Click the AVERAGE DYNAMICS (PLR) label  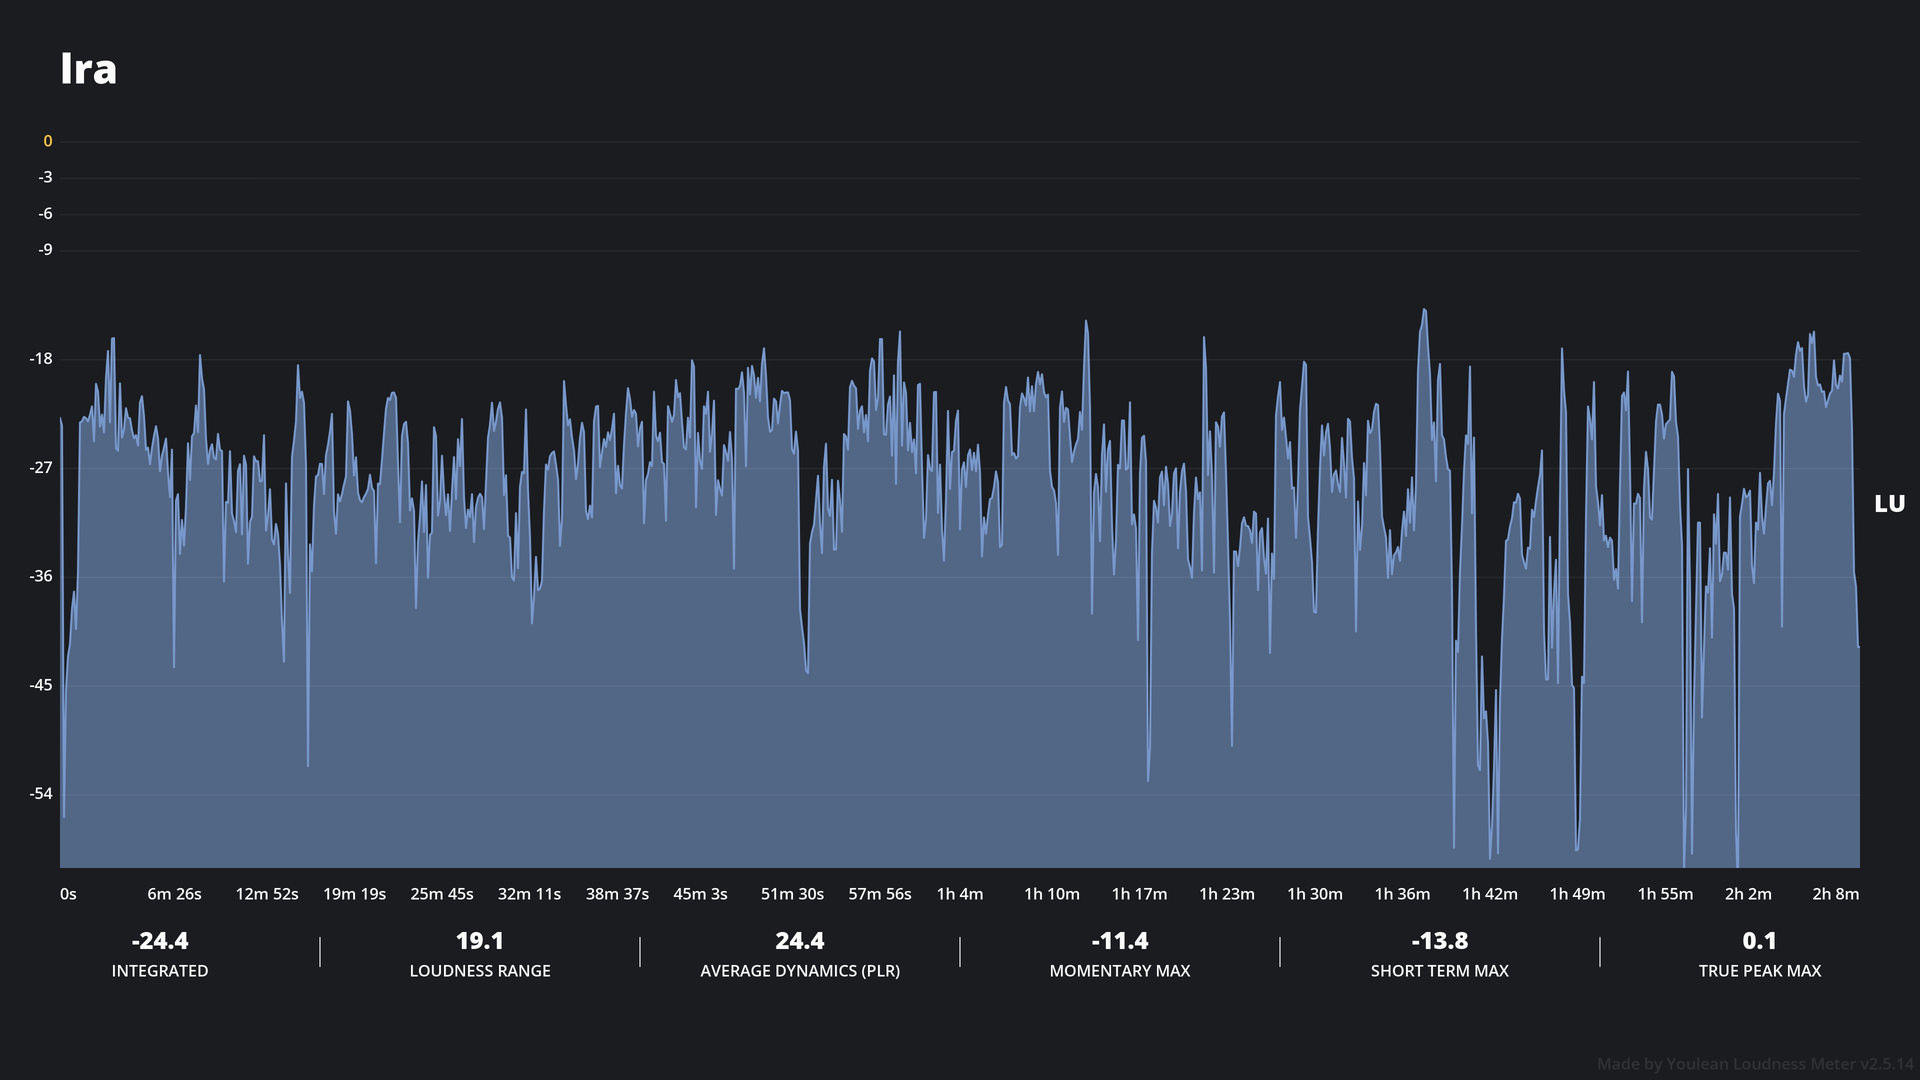click(x=800, y=971)
